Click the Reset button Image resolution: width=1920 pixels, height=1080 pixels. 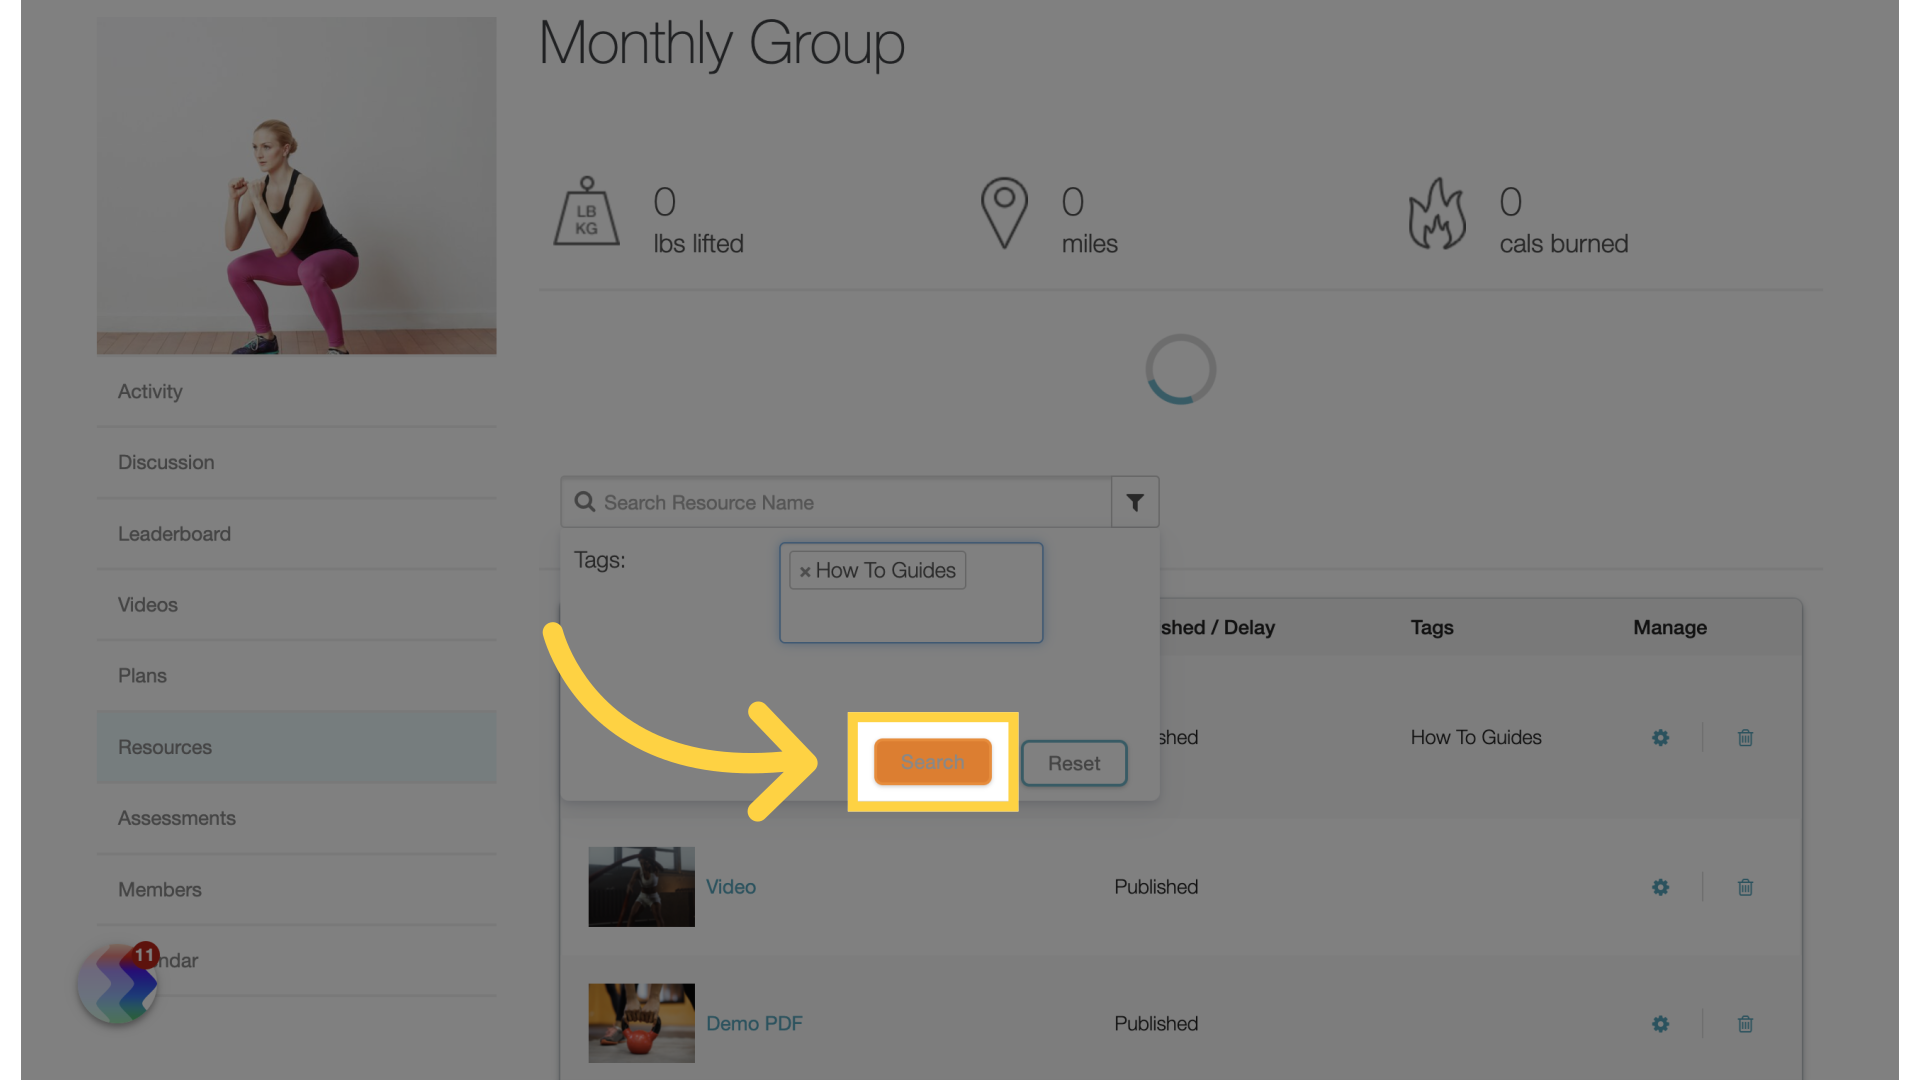[1073, 762]
